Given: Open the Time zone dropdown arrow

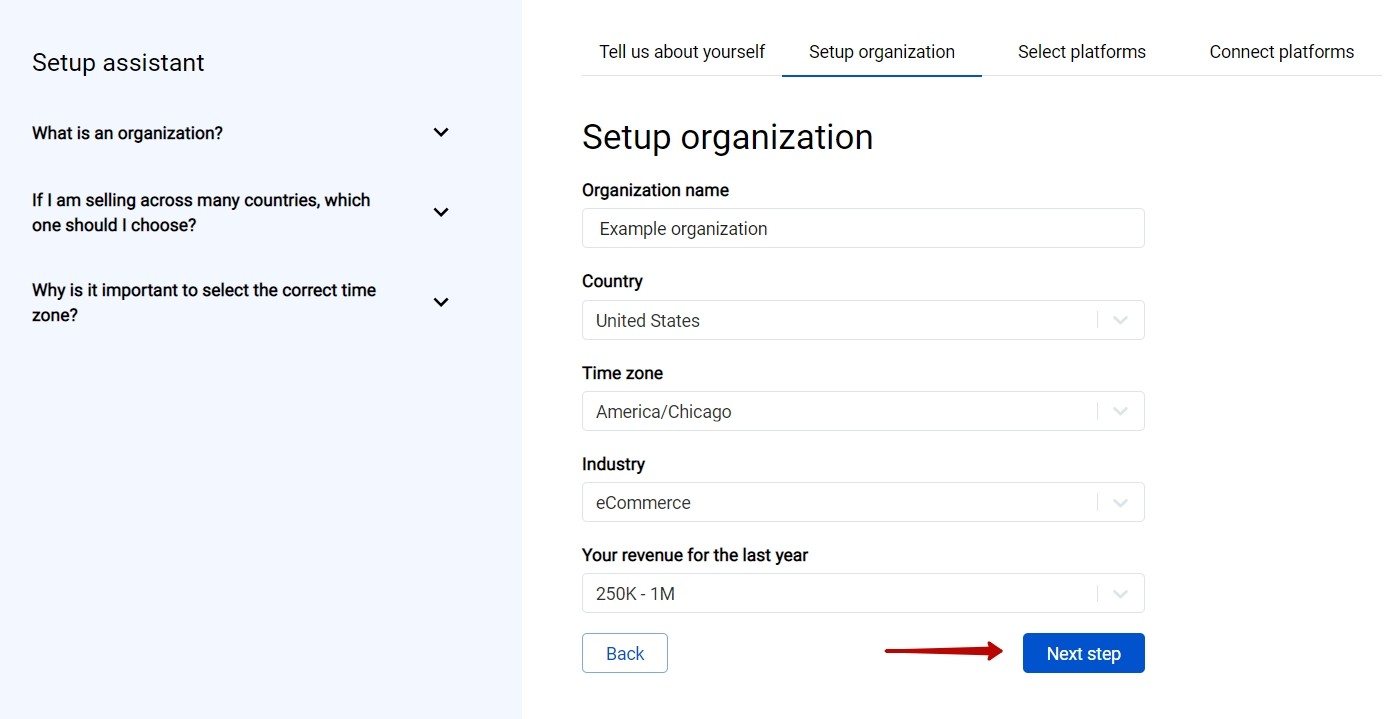Looking at the screenshot, I should coord(1119,411).
